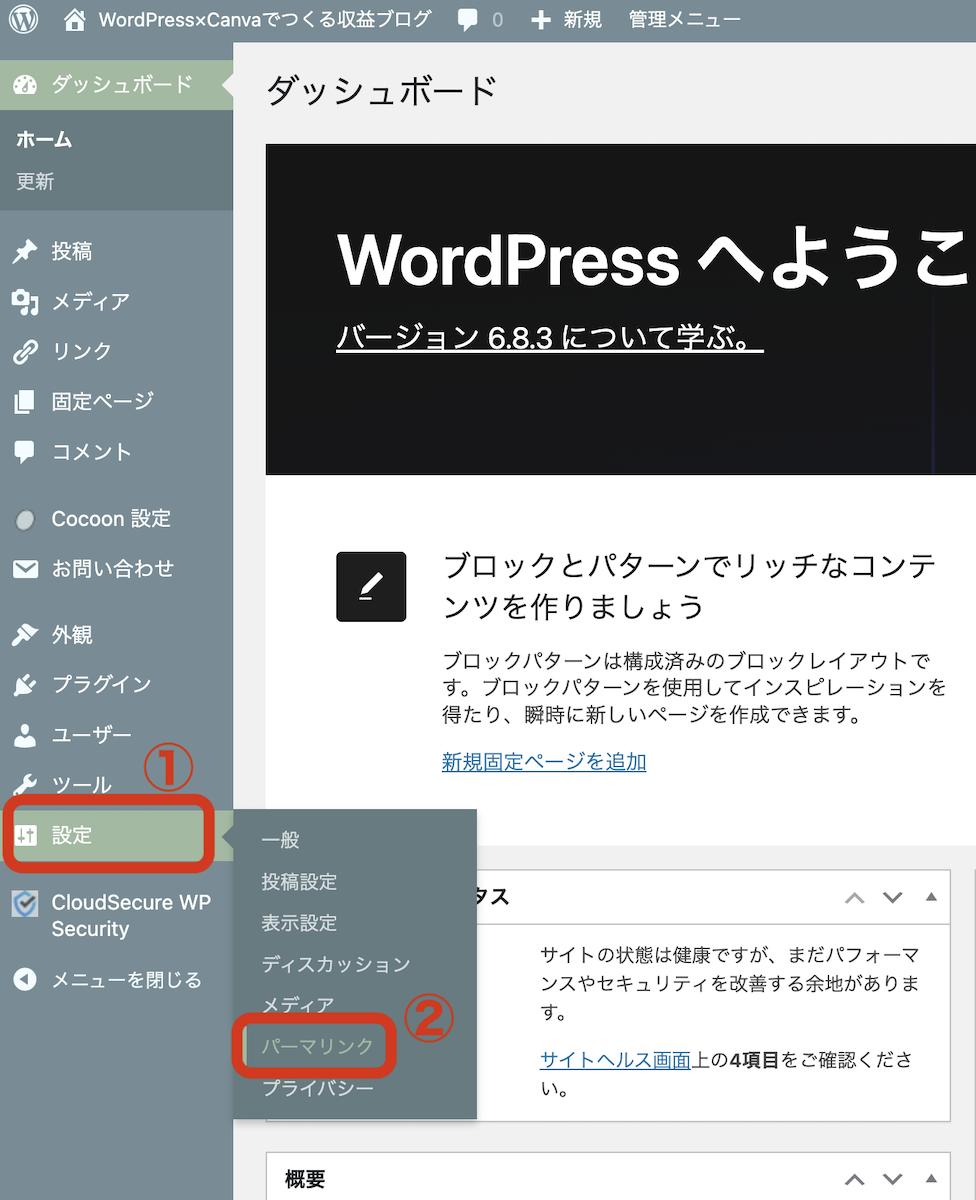Open 外観 using the brush icon
This screenshot has width=976, height=1200.
(22, 634)
